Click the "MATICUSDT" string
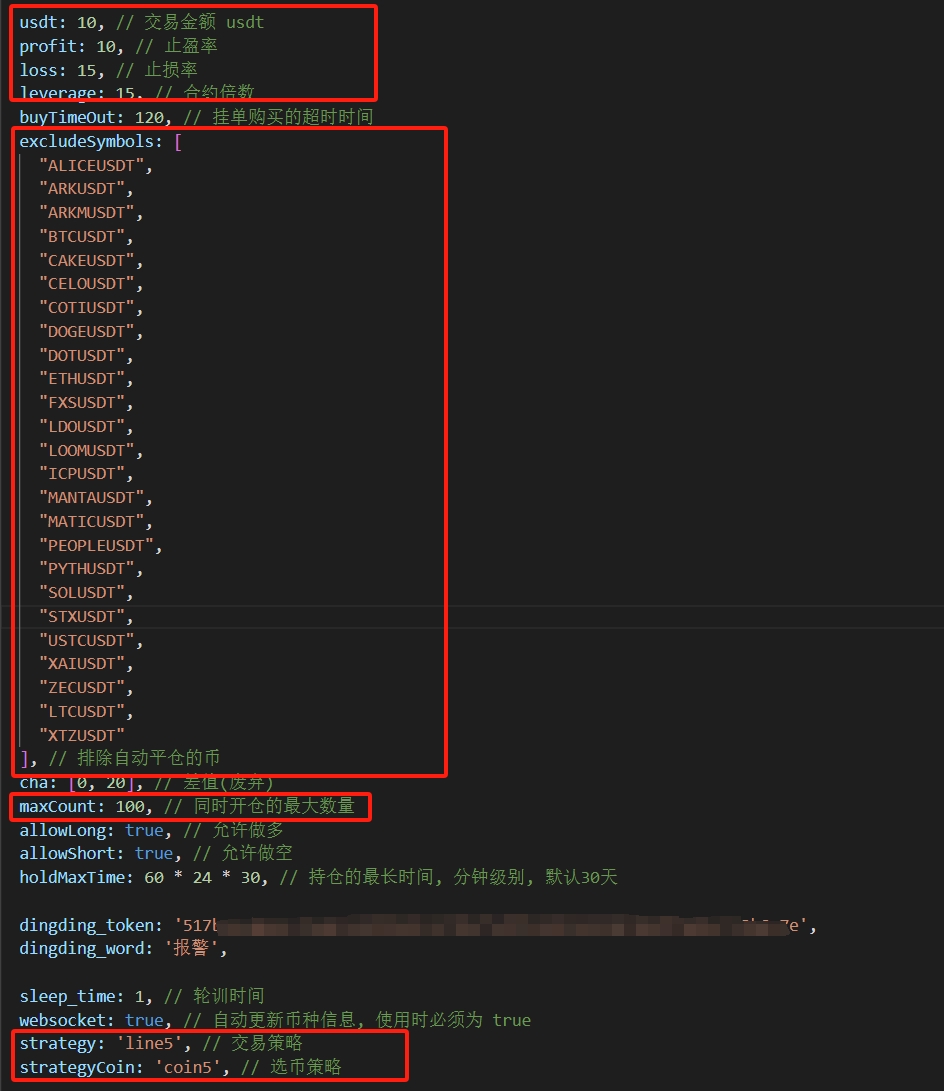Image resolution: width=944 pixels, height=1091 pixels. pos(91,521)
